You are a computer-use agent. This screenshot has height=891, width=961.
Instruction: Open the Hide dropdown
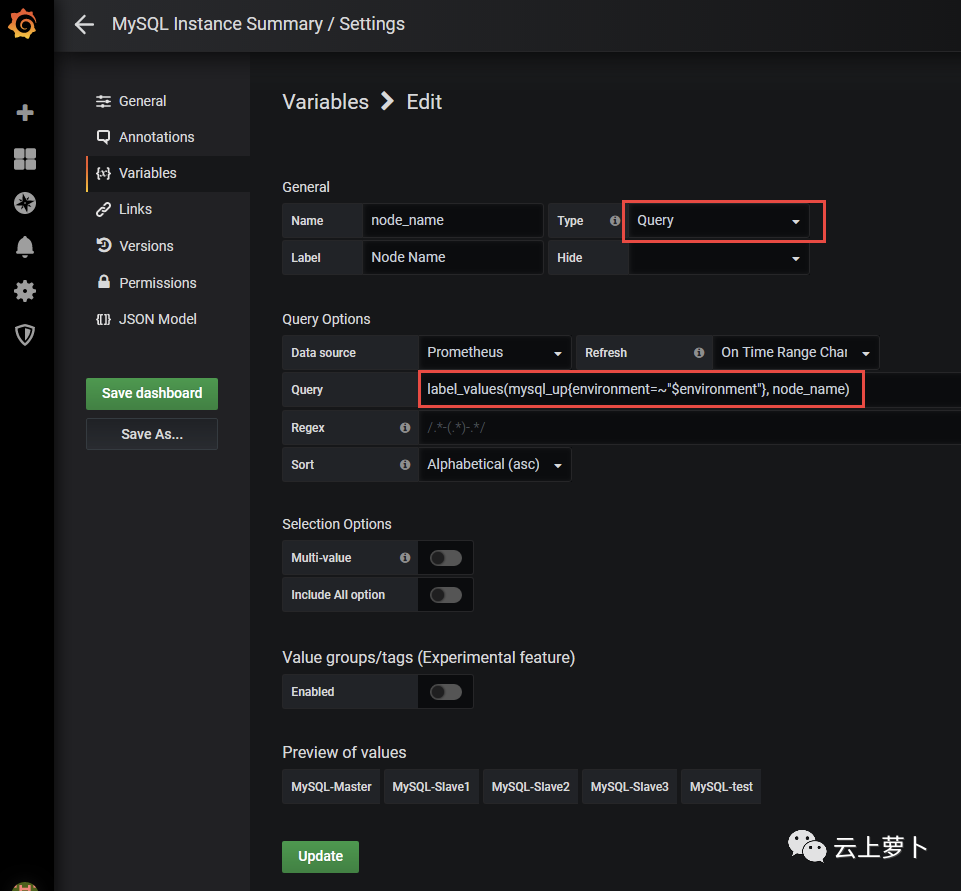pyautogui.click(x=719, y=258)
